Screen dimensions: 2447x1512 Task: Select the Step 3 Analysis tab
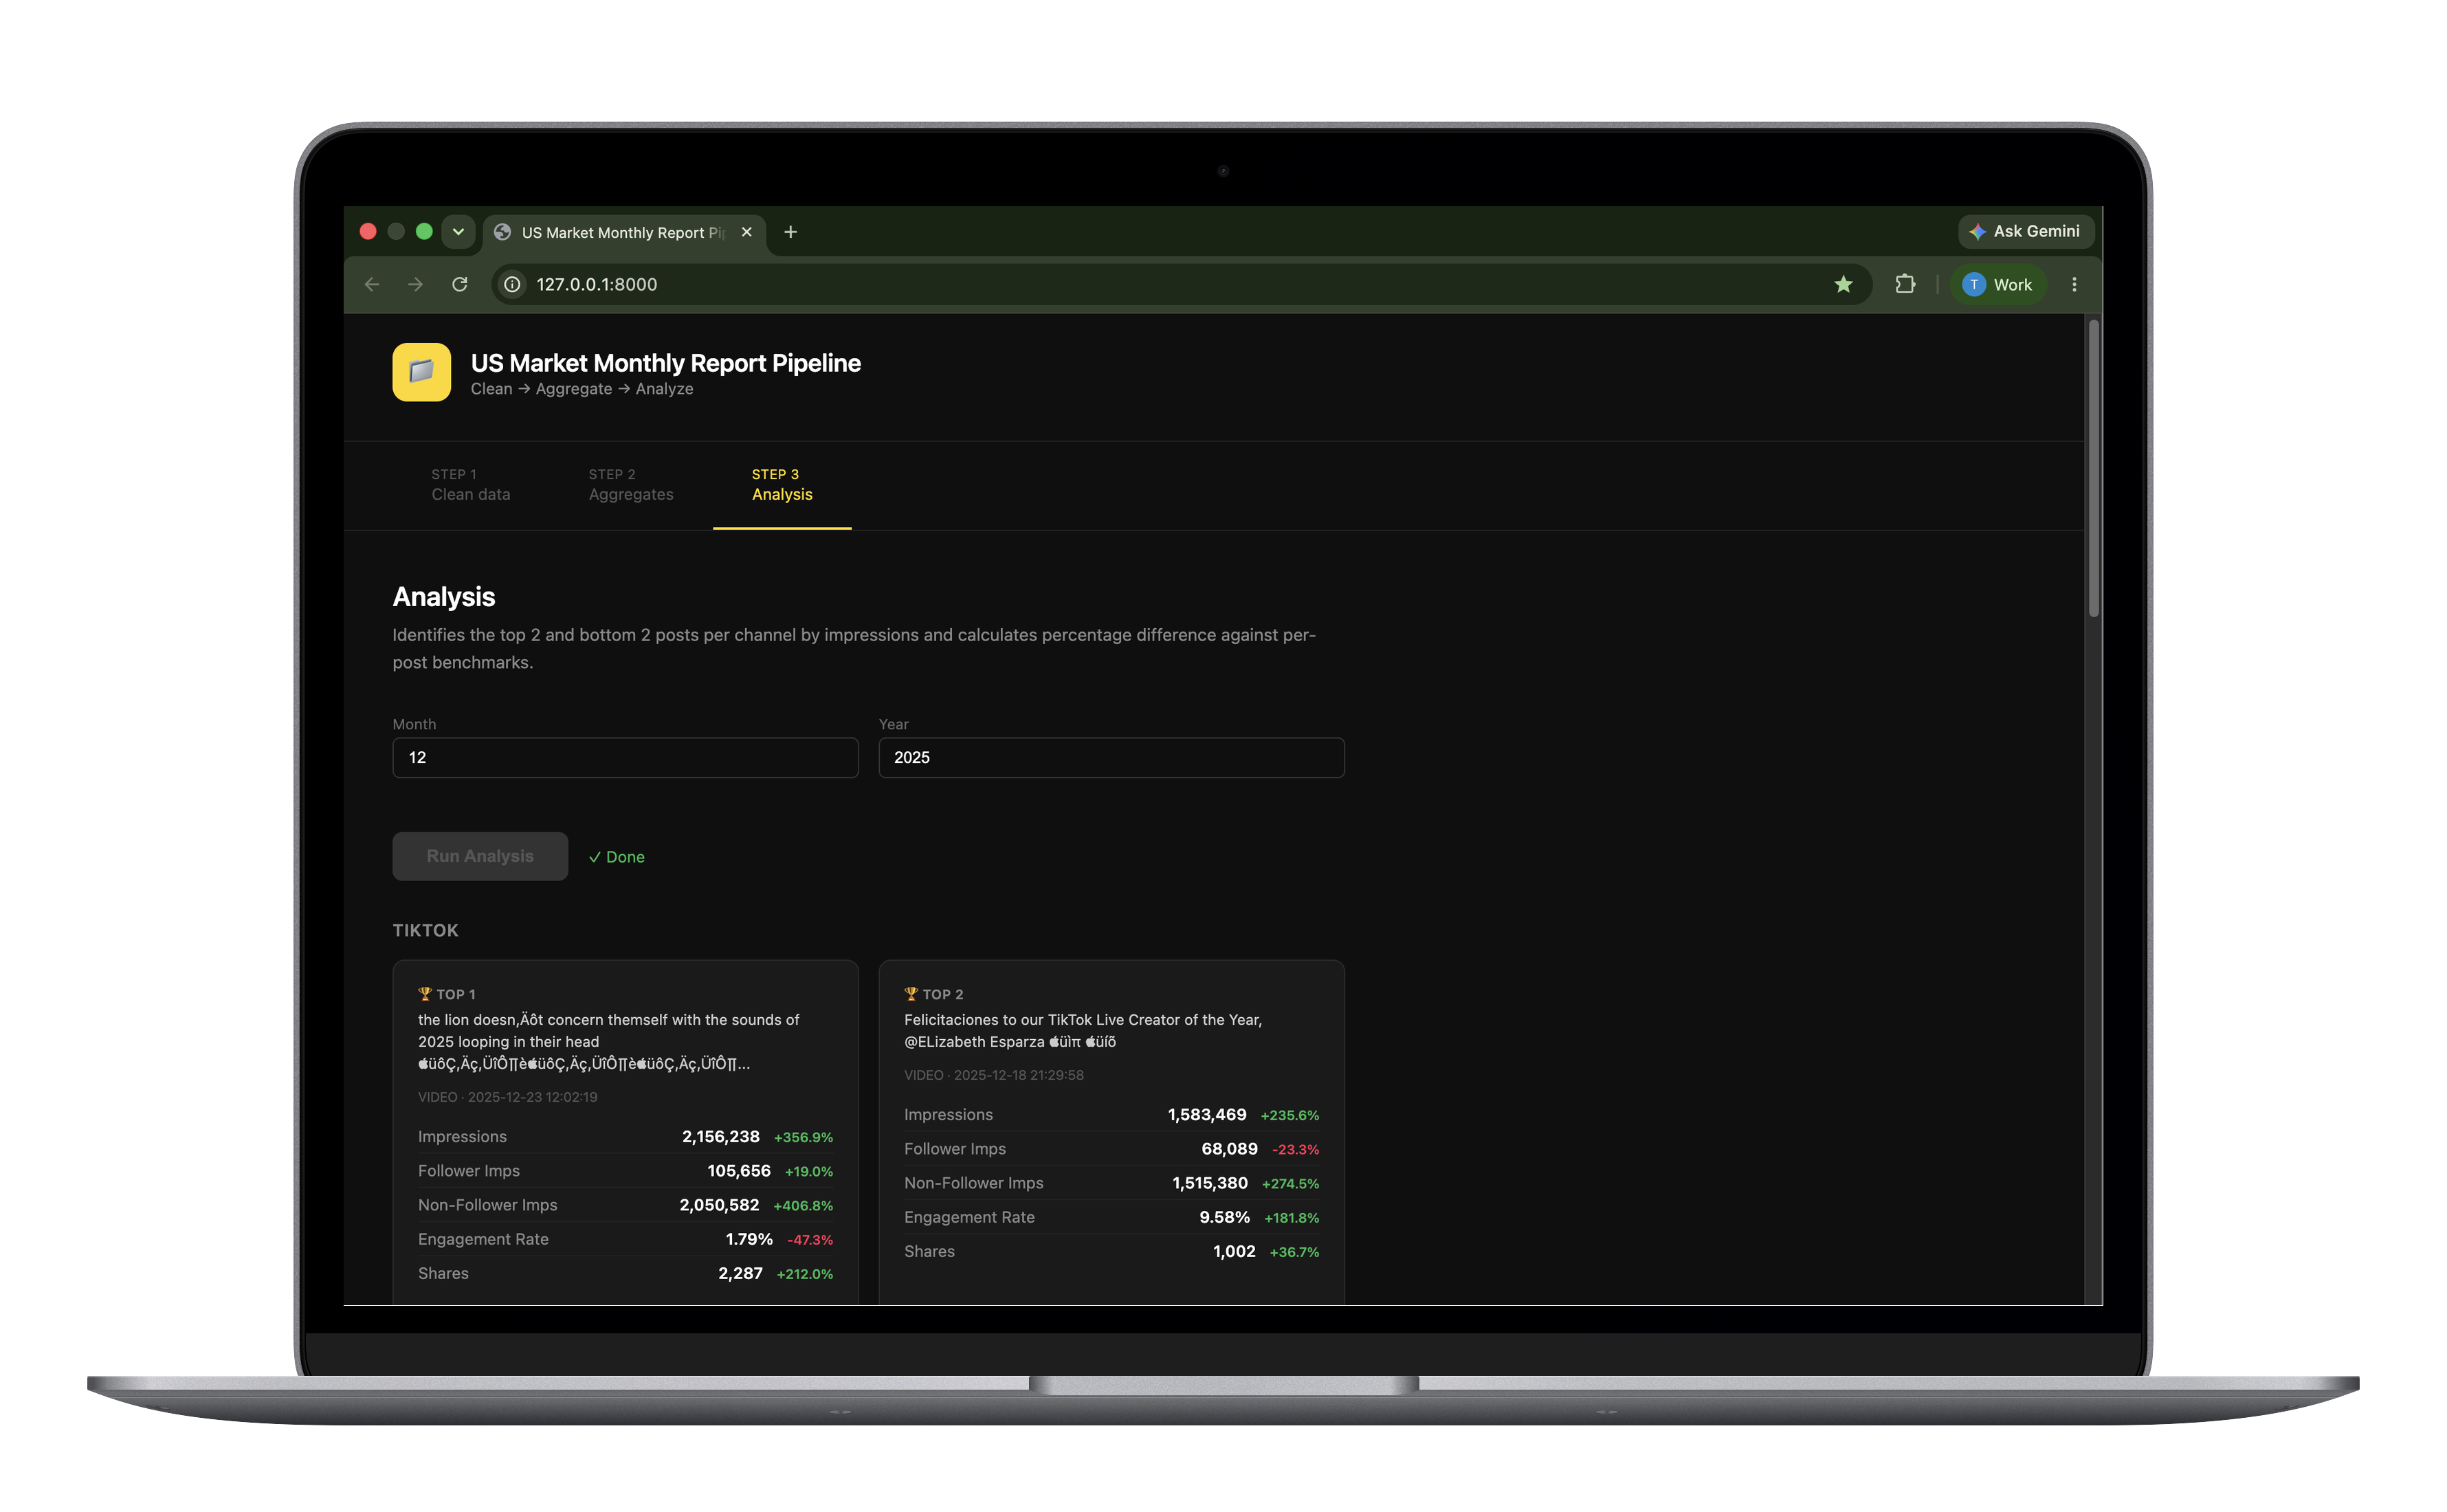coord(782,485)
